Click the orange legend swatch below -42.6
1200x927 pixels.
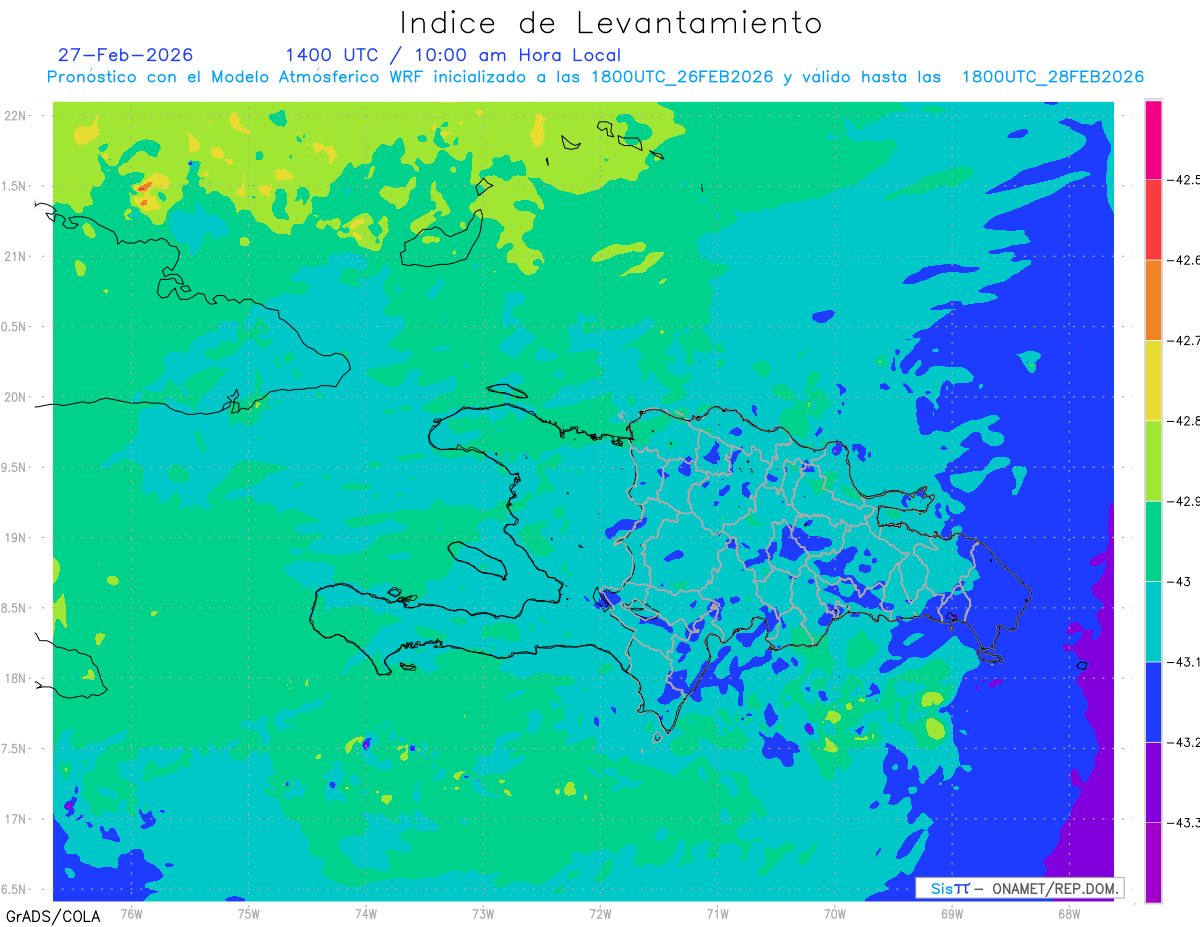pyautogui.click(x=1153, y=300)
